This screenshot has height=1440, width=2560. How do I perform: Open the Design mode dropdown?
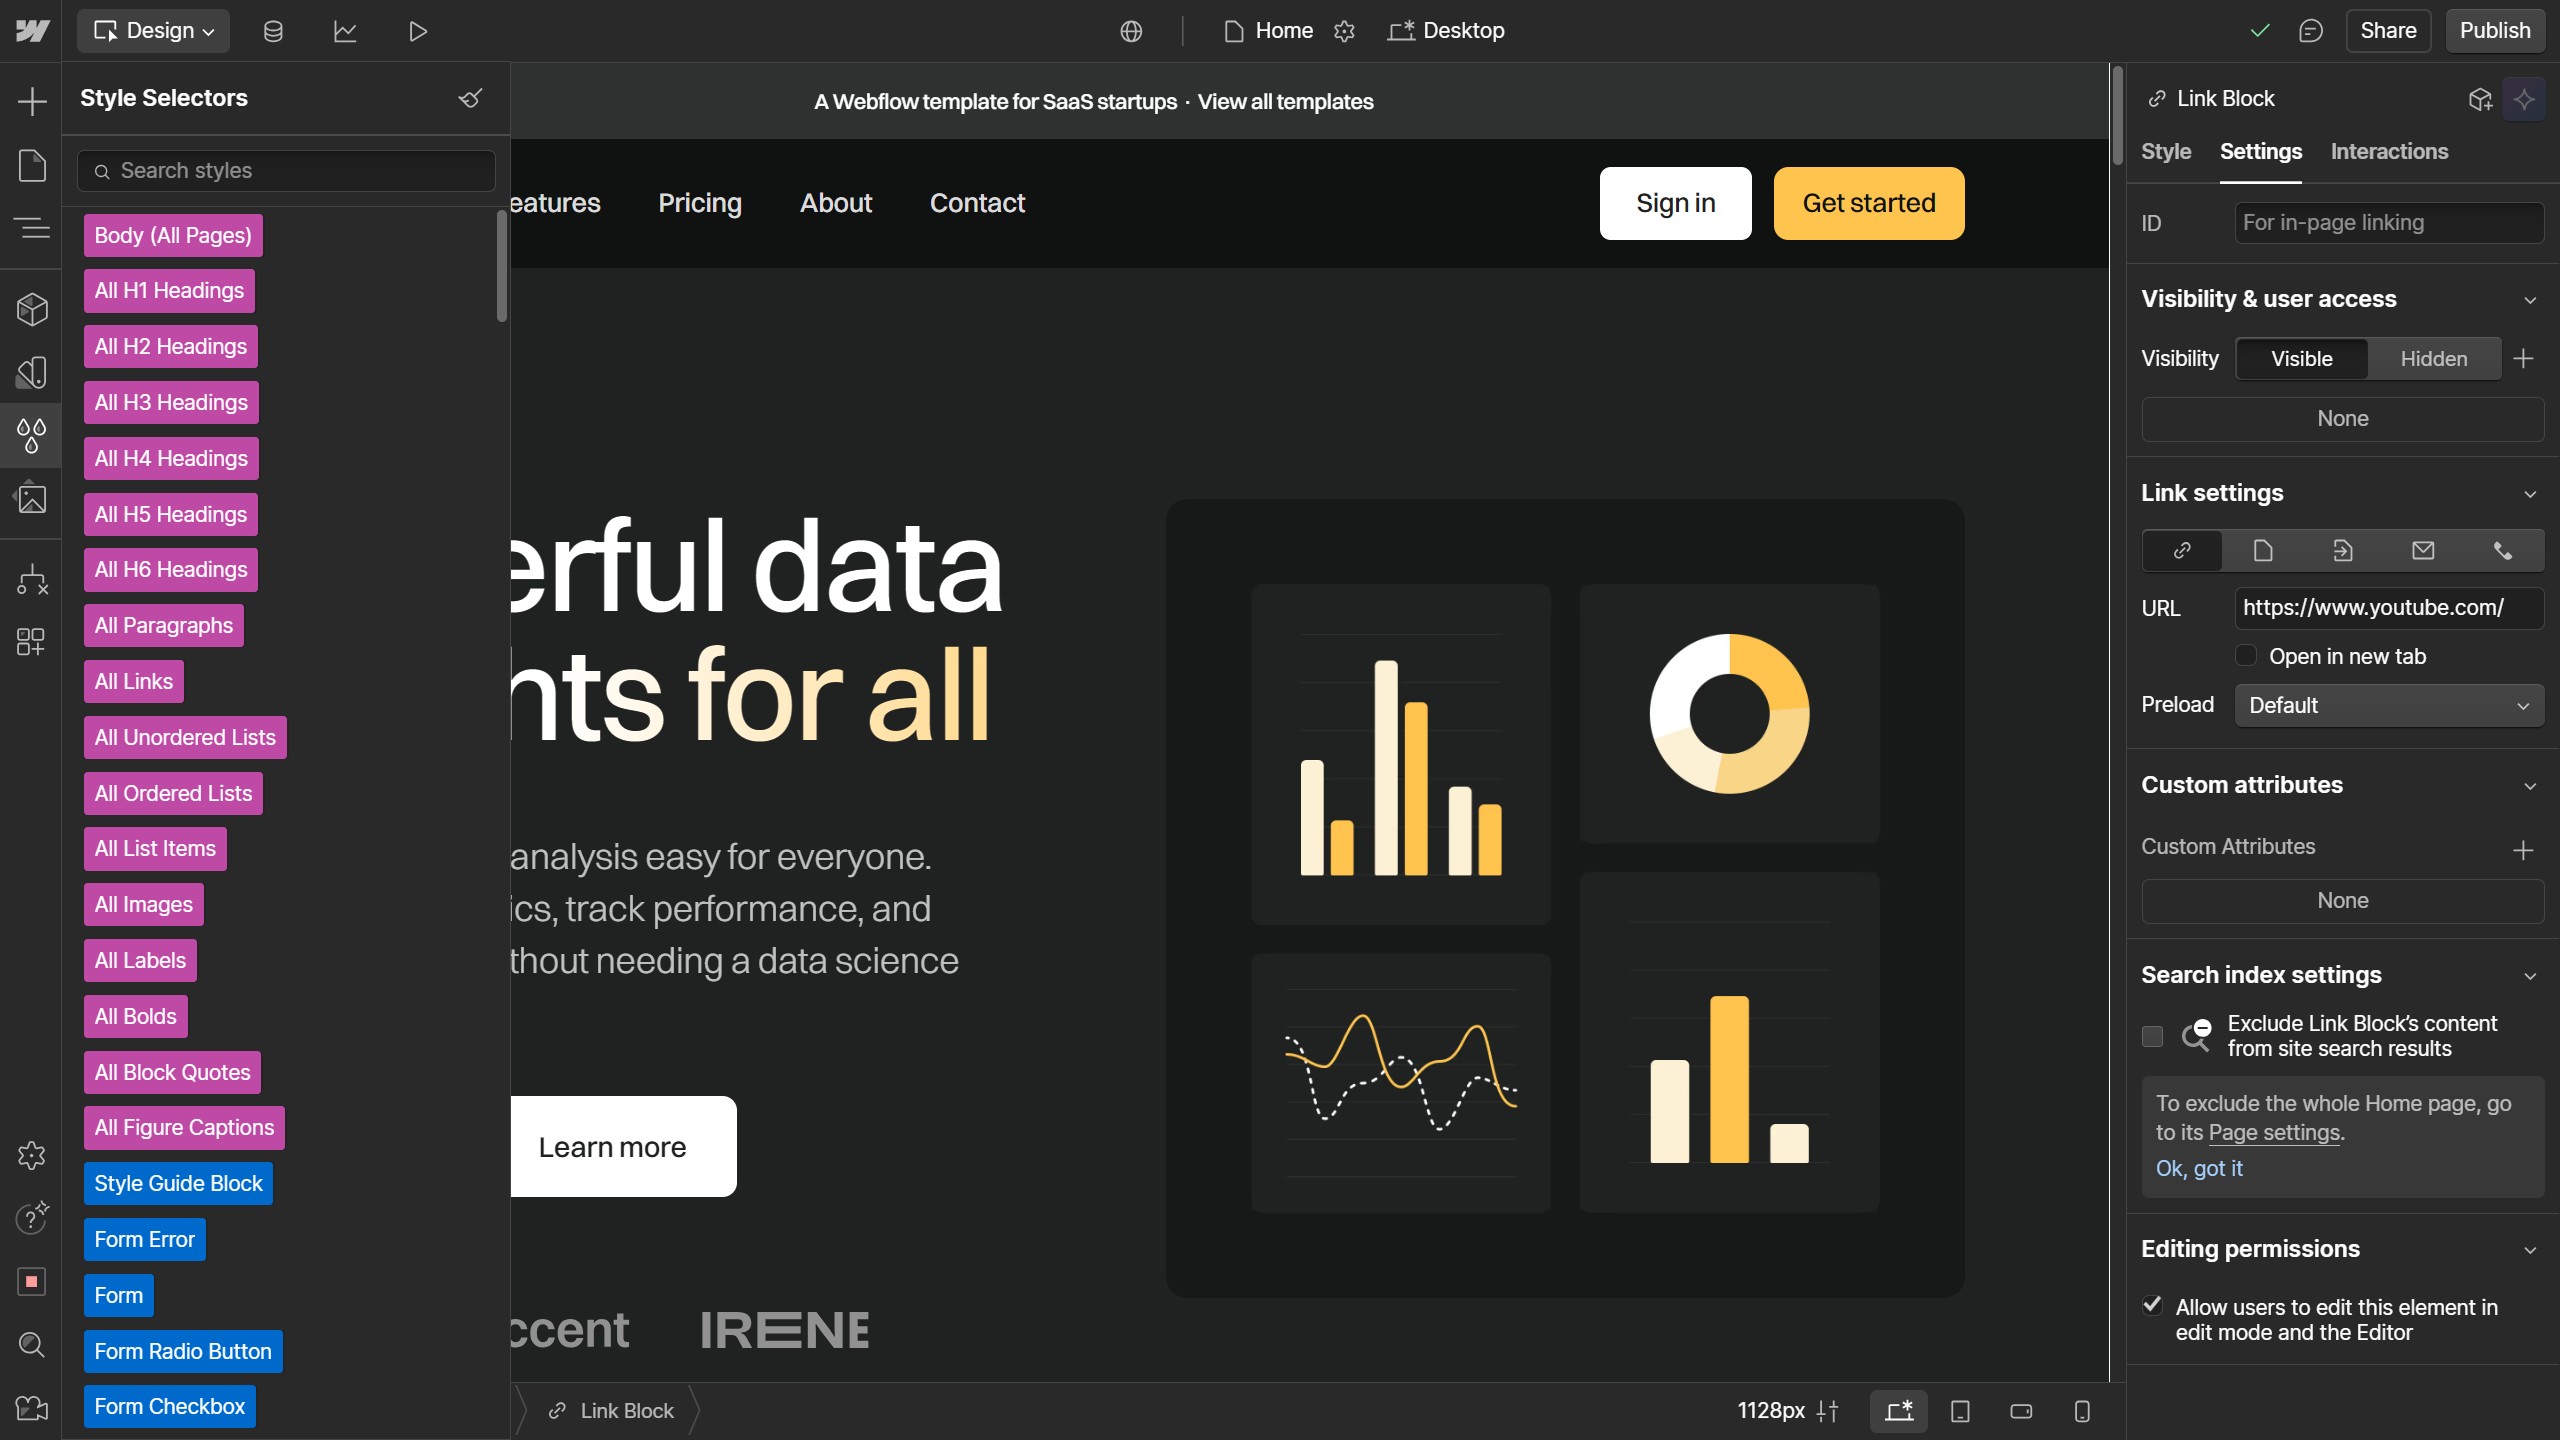click(x=153, y=31)
